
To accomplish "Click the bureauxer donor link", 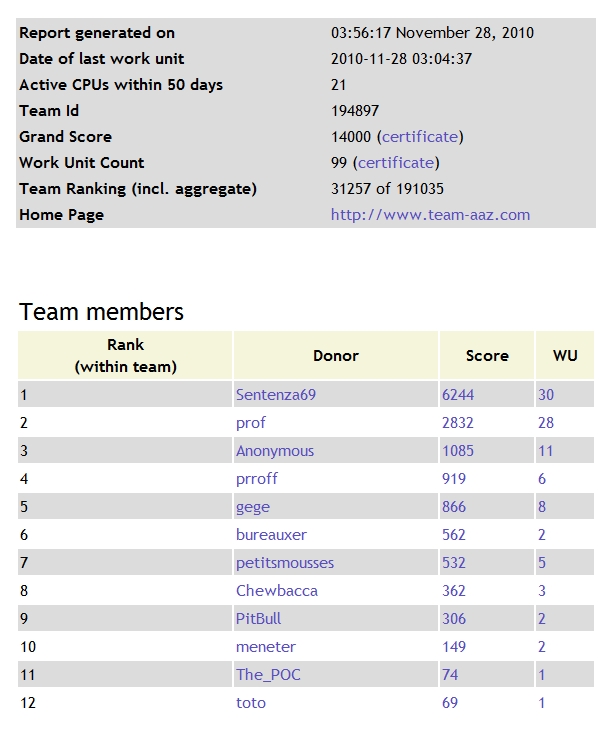I will click(271, 535).
